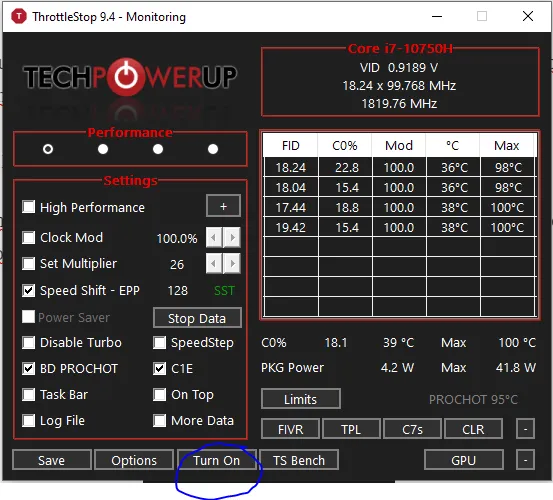The height and width of the screenshot is (500, 553).
Task: Click the Speed Shift EPP value 128
Action: 178,291
